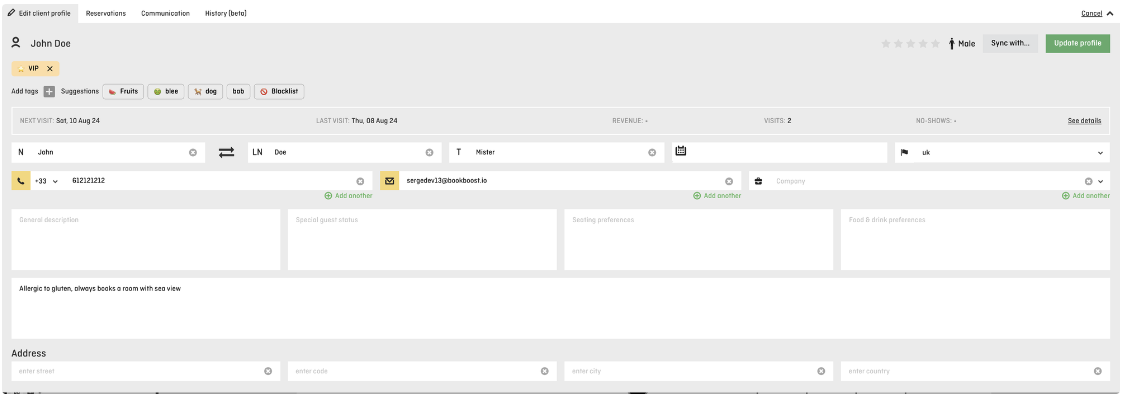1124x396 pixels.
Task: Clear the street address field
Action: pyautogui.click(x=268, y=371)
